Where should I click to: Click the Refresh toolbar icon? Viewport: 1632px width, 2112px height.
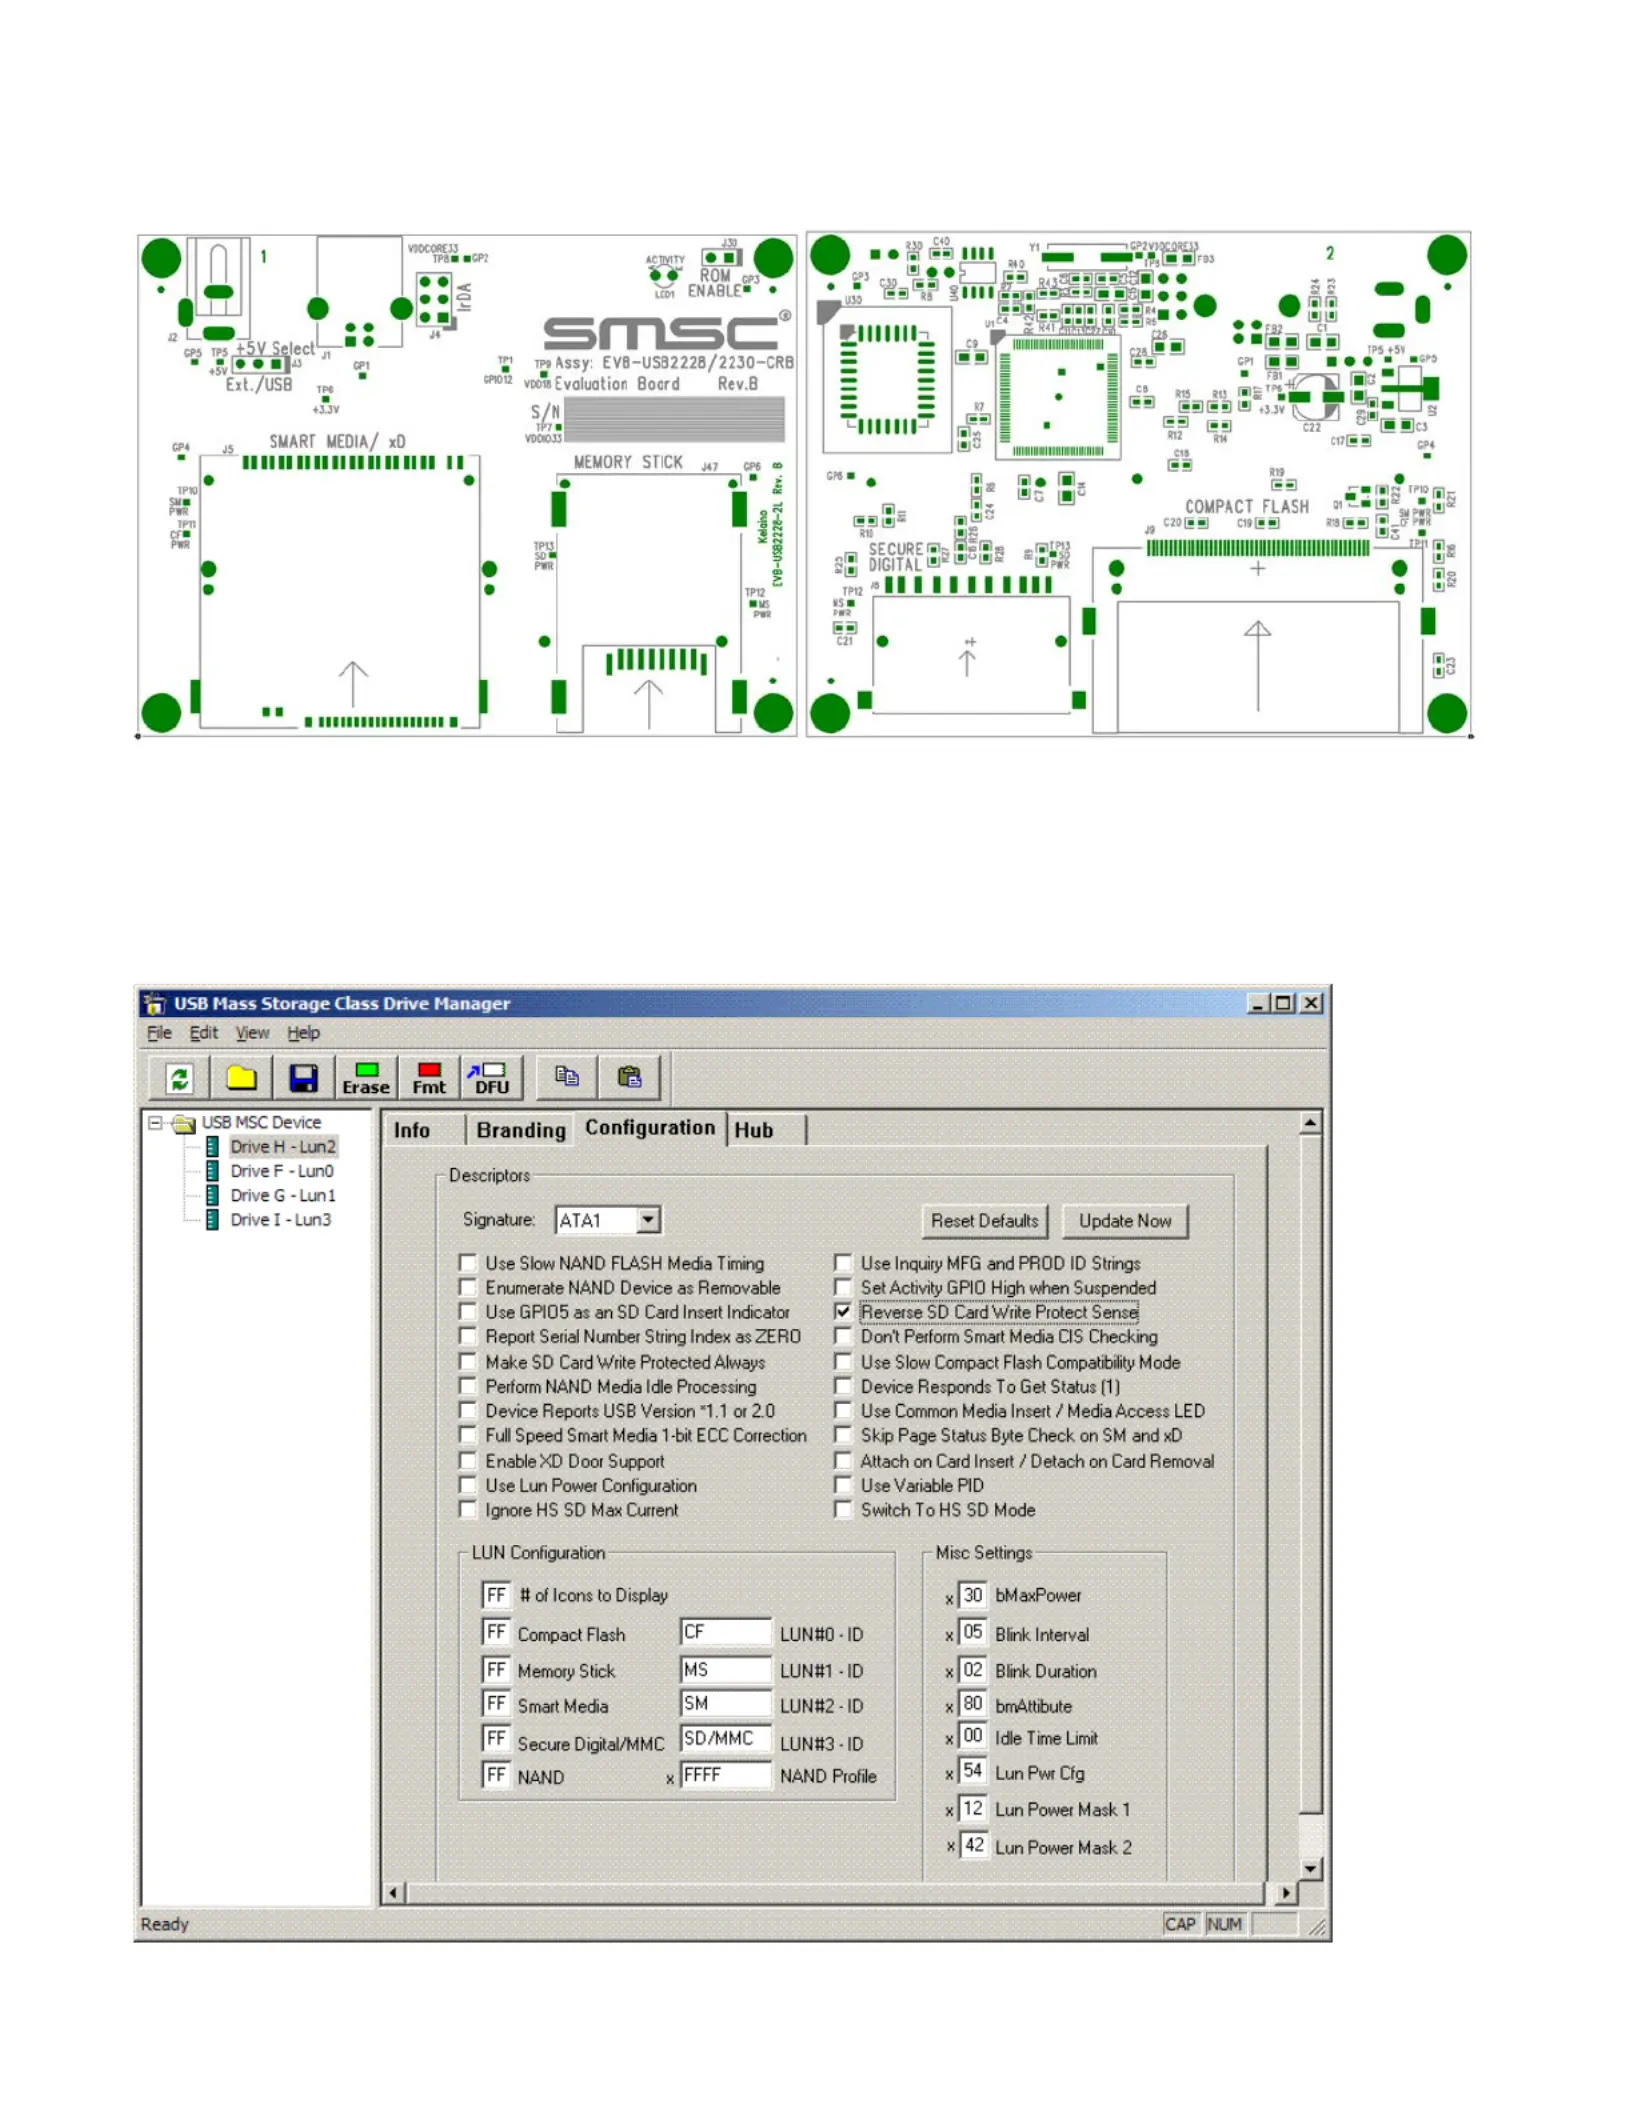(179, 1078)
